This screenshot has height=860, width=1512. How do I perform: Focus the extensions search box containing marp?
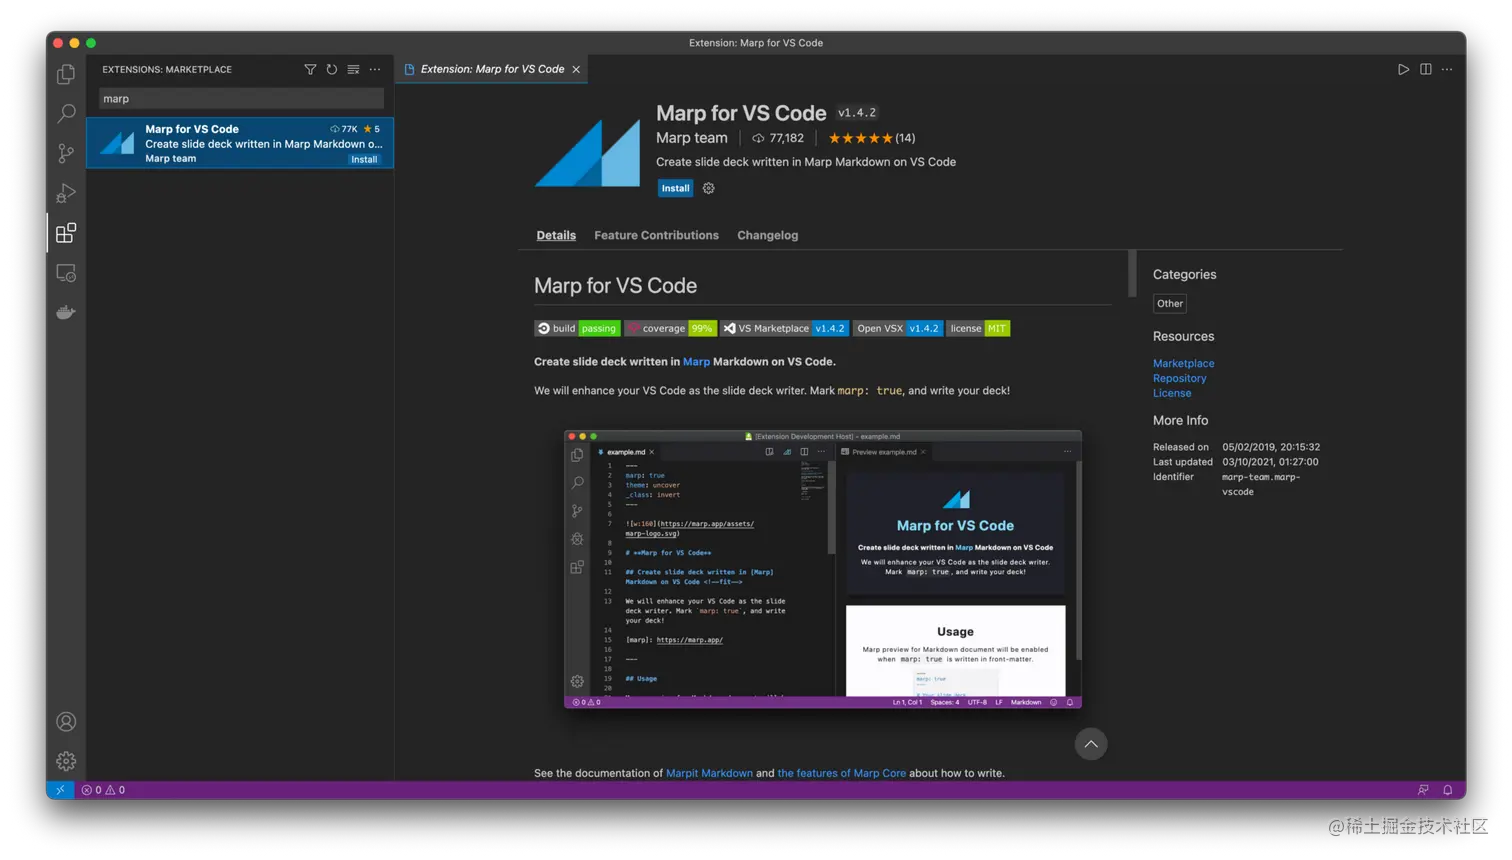click(x=241, y=98)
